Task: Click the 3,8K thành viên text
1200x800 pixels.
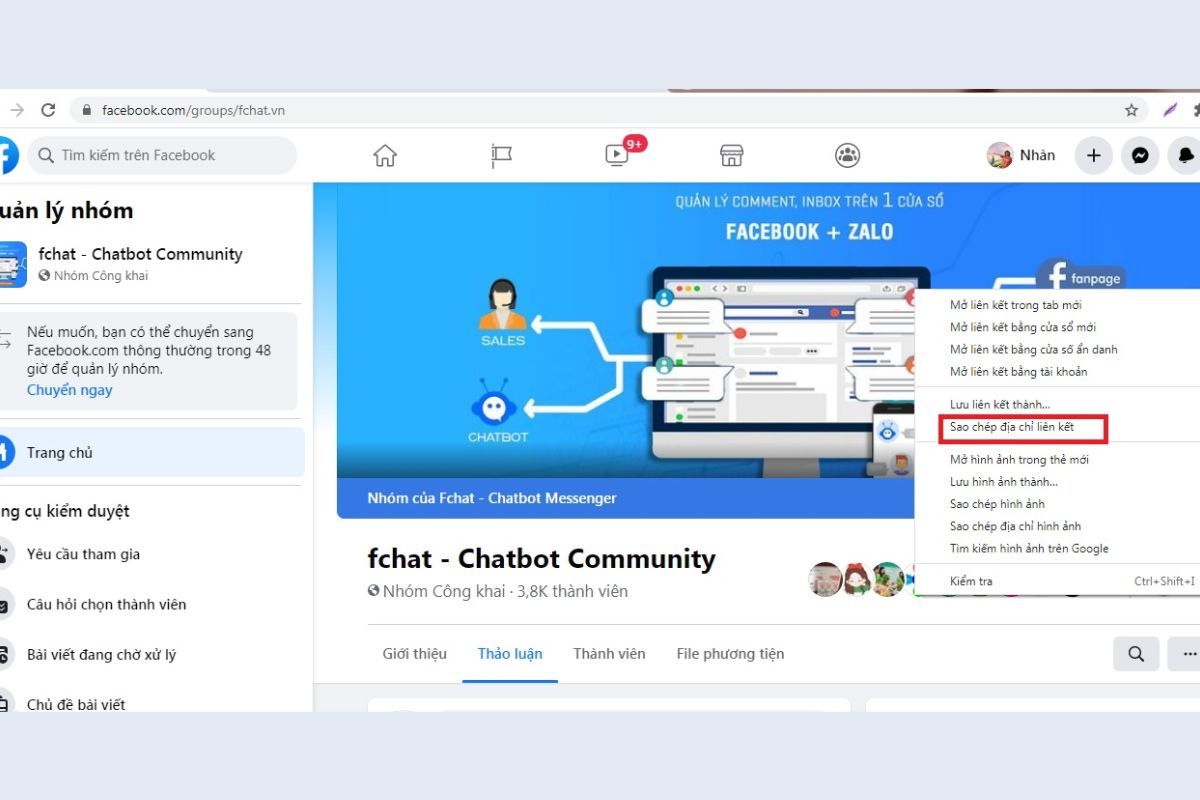Action: click(573, 591)
